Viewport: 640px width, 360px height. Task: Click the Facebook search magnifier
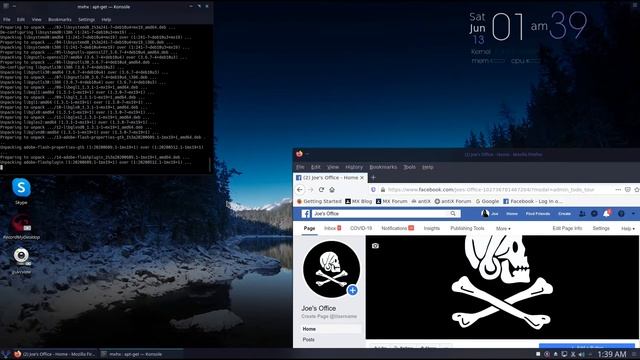pyautogui.click(x=453, y=213)
